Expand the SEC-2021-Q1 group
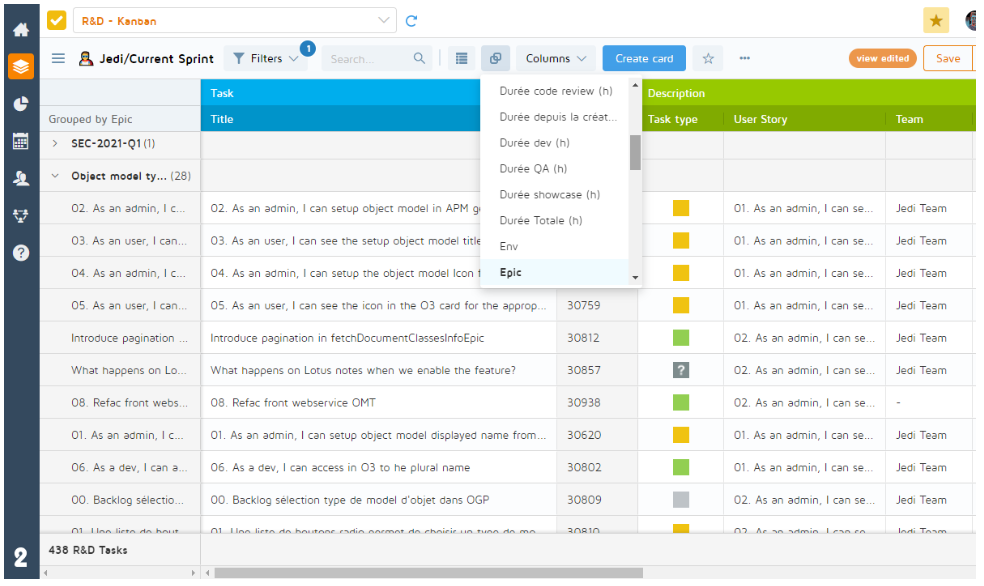This screenshot has width=984, height=586. [x=55, y=144]
